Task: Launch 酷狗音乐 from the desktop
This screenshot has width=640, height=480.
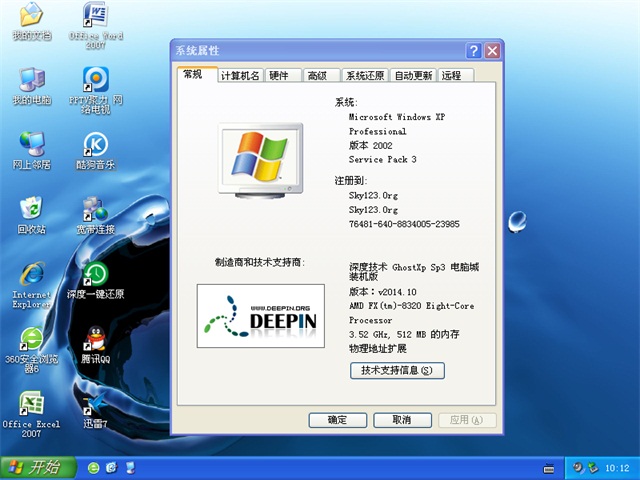Action: 95,144
